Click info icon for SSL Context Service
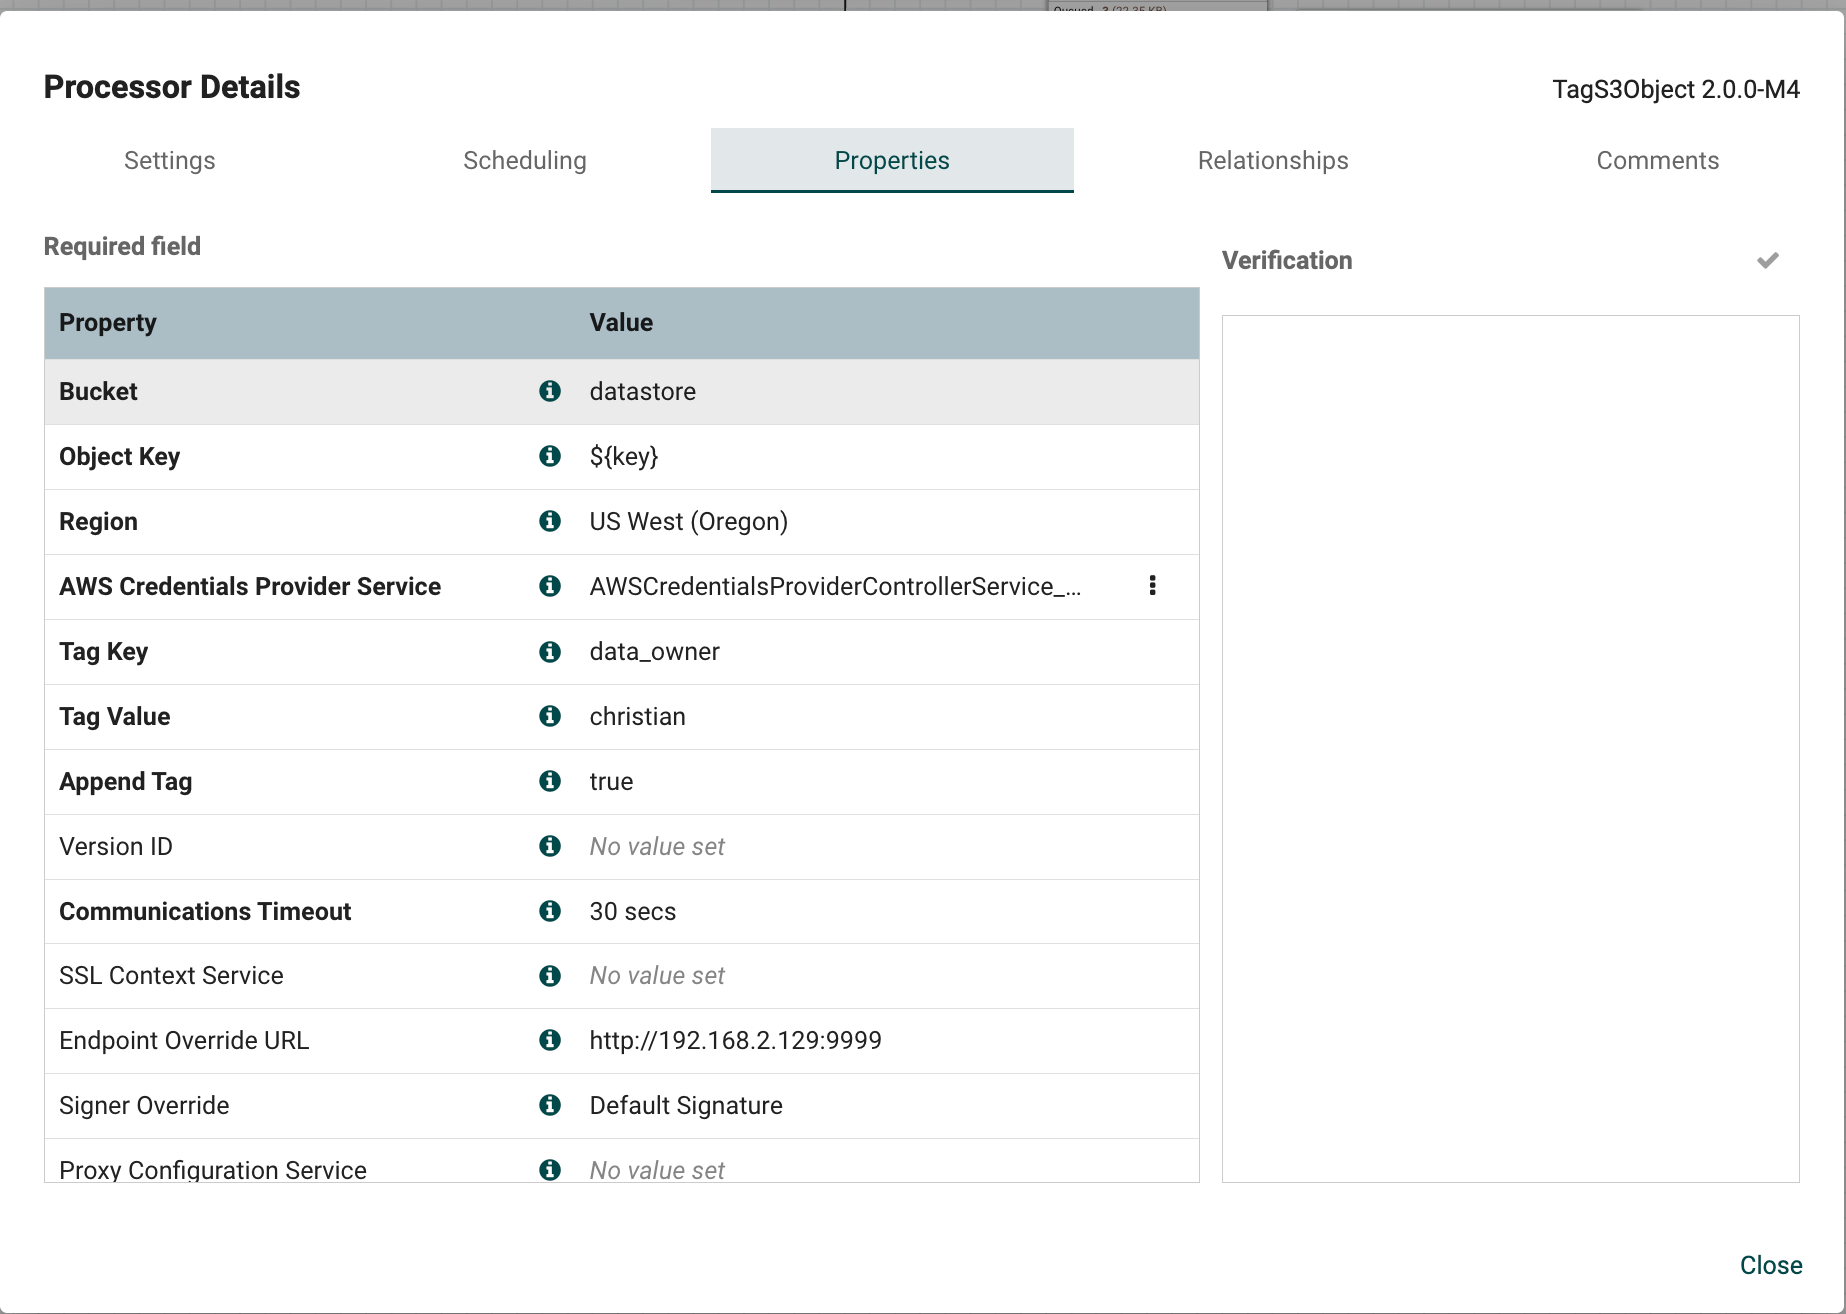The height and width of the screenshot is (1314, 1846). 550,975
